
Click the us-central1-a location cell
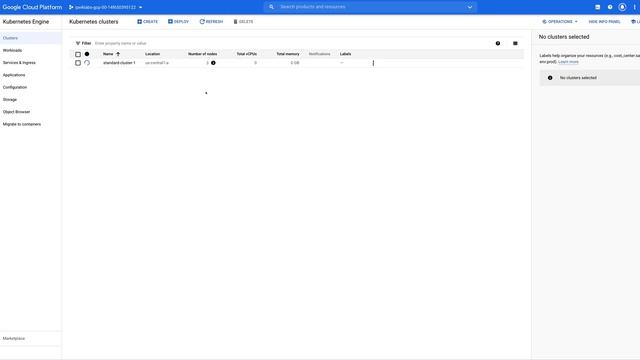coord(157,63)
